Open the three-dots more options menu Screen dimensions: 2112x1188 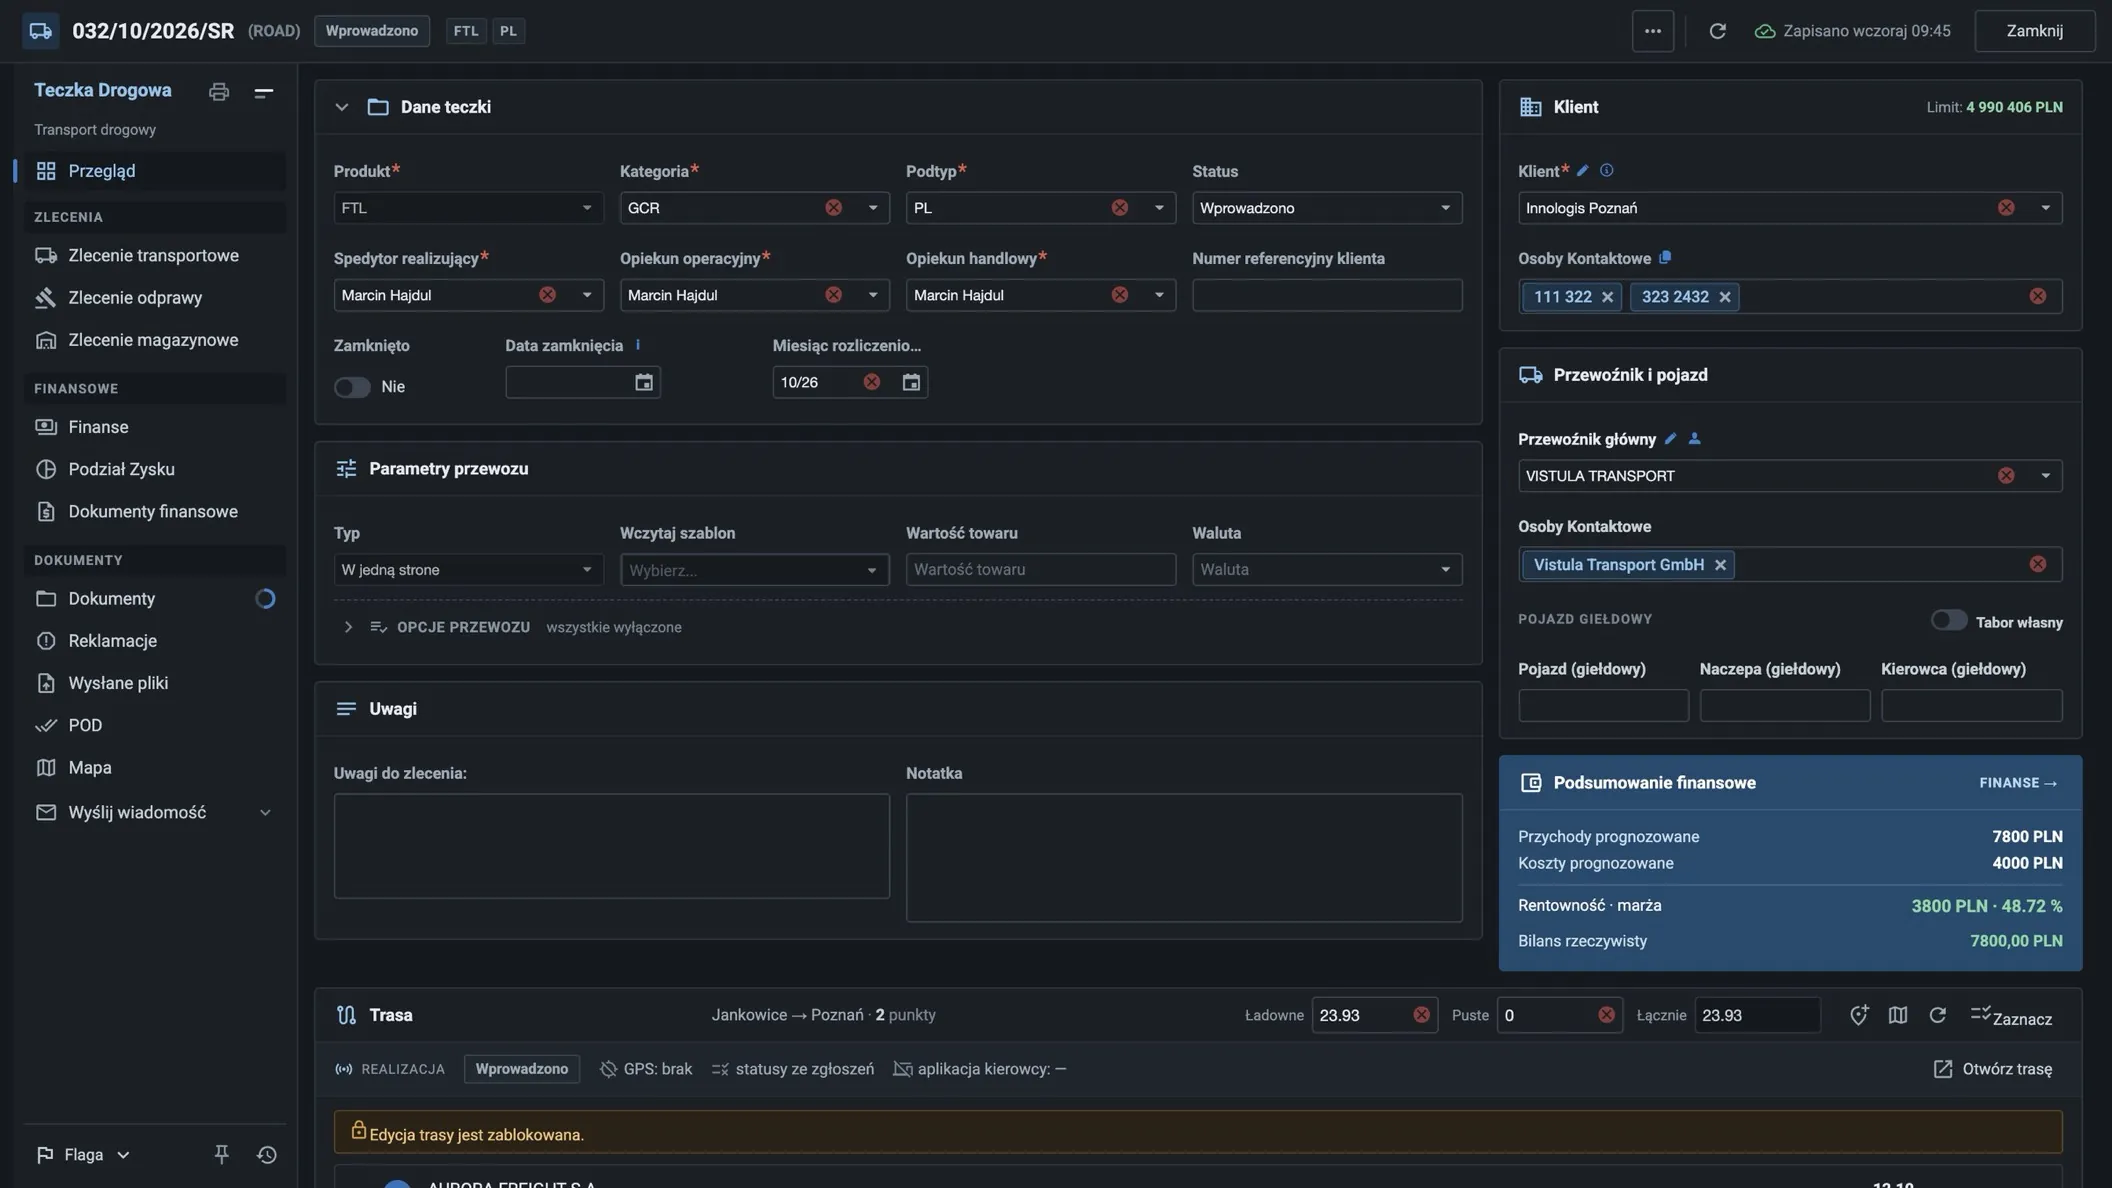coord(1652,31)
